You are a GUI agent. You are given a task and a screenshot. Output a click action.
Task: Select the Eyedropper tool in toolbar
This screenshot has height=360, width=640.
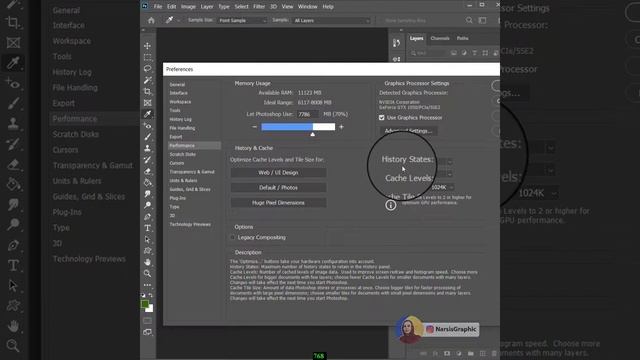147,114
